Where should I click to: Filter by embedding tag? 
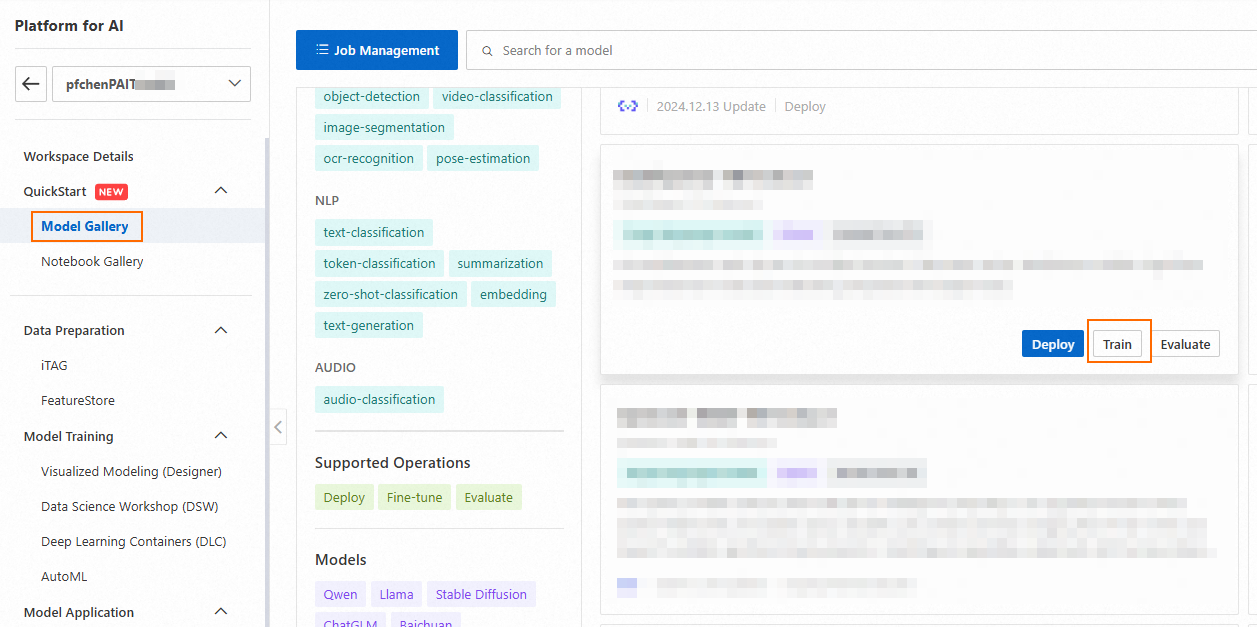[x=513, y=294]
